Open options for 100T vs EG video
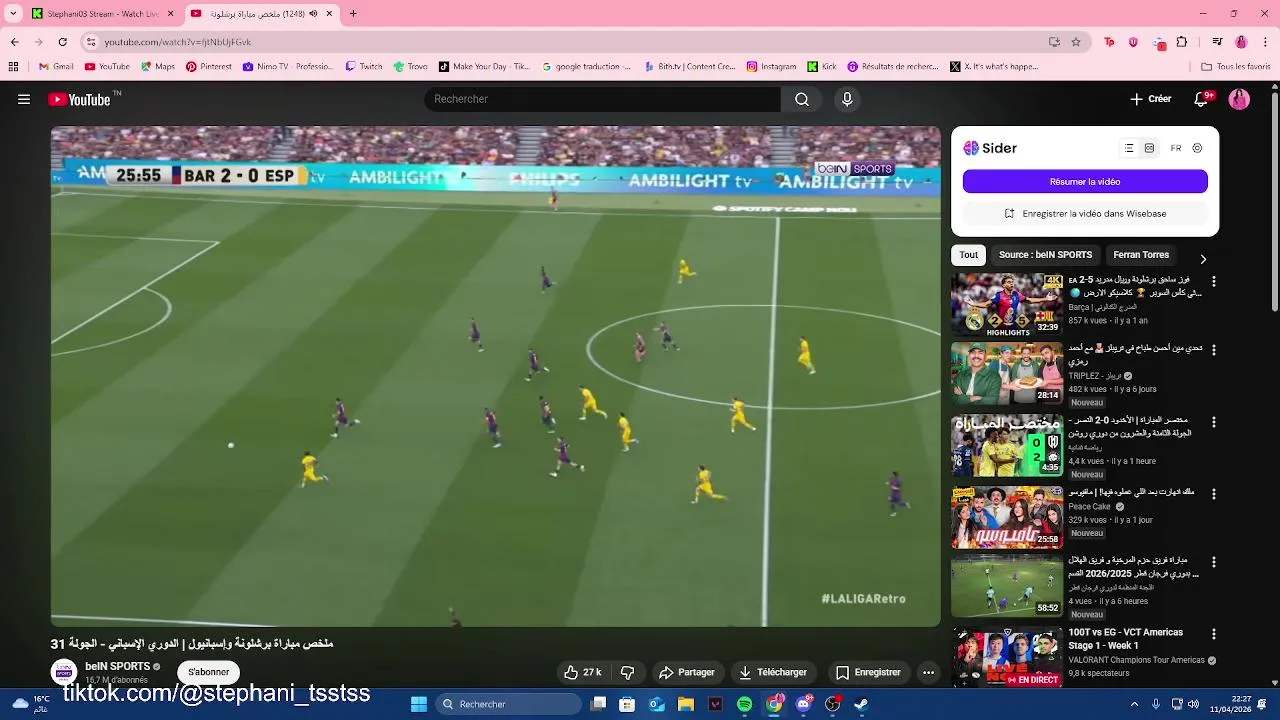This screenshot has height=720, width=1280. [1214, 634]
